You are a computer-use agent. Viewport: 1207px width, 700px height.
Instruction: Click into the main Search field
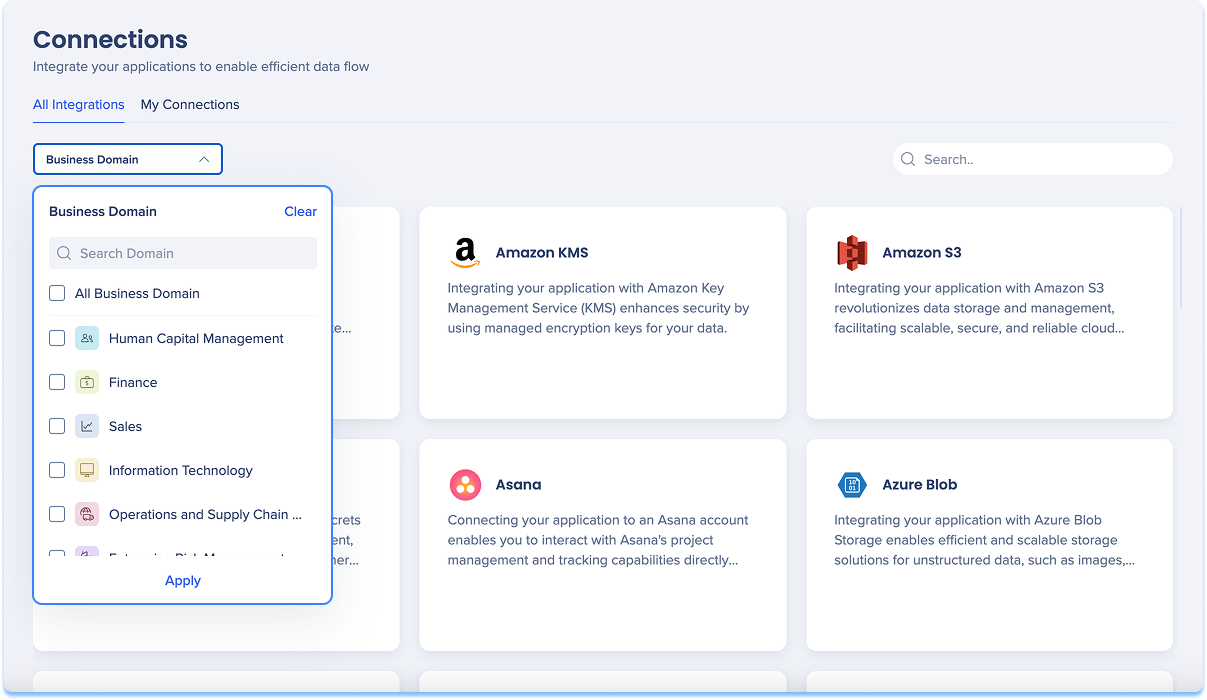coord(1033,159)
